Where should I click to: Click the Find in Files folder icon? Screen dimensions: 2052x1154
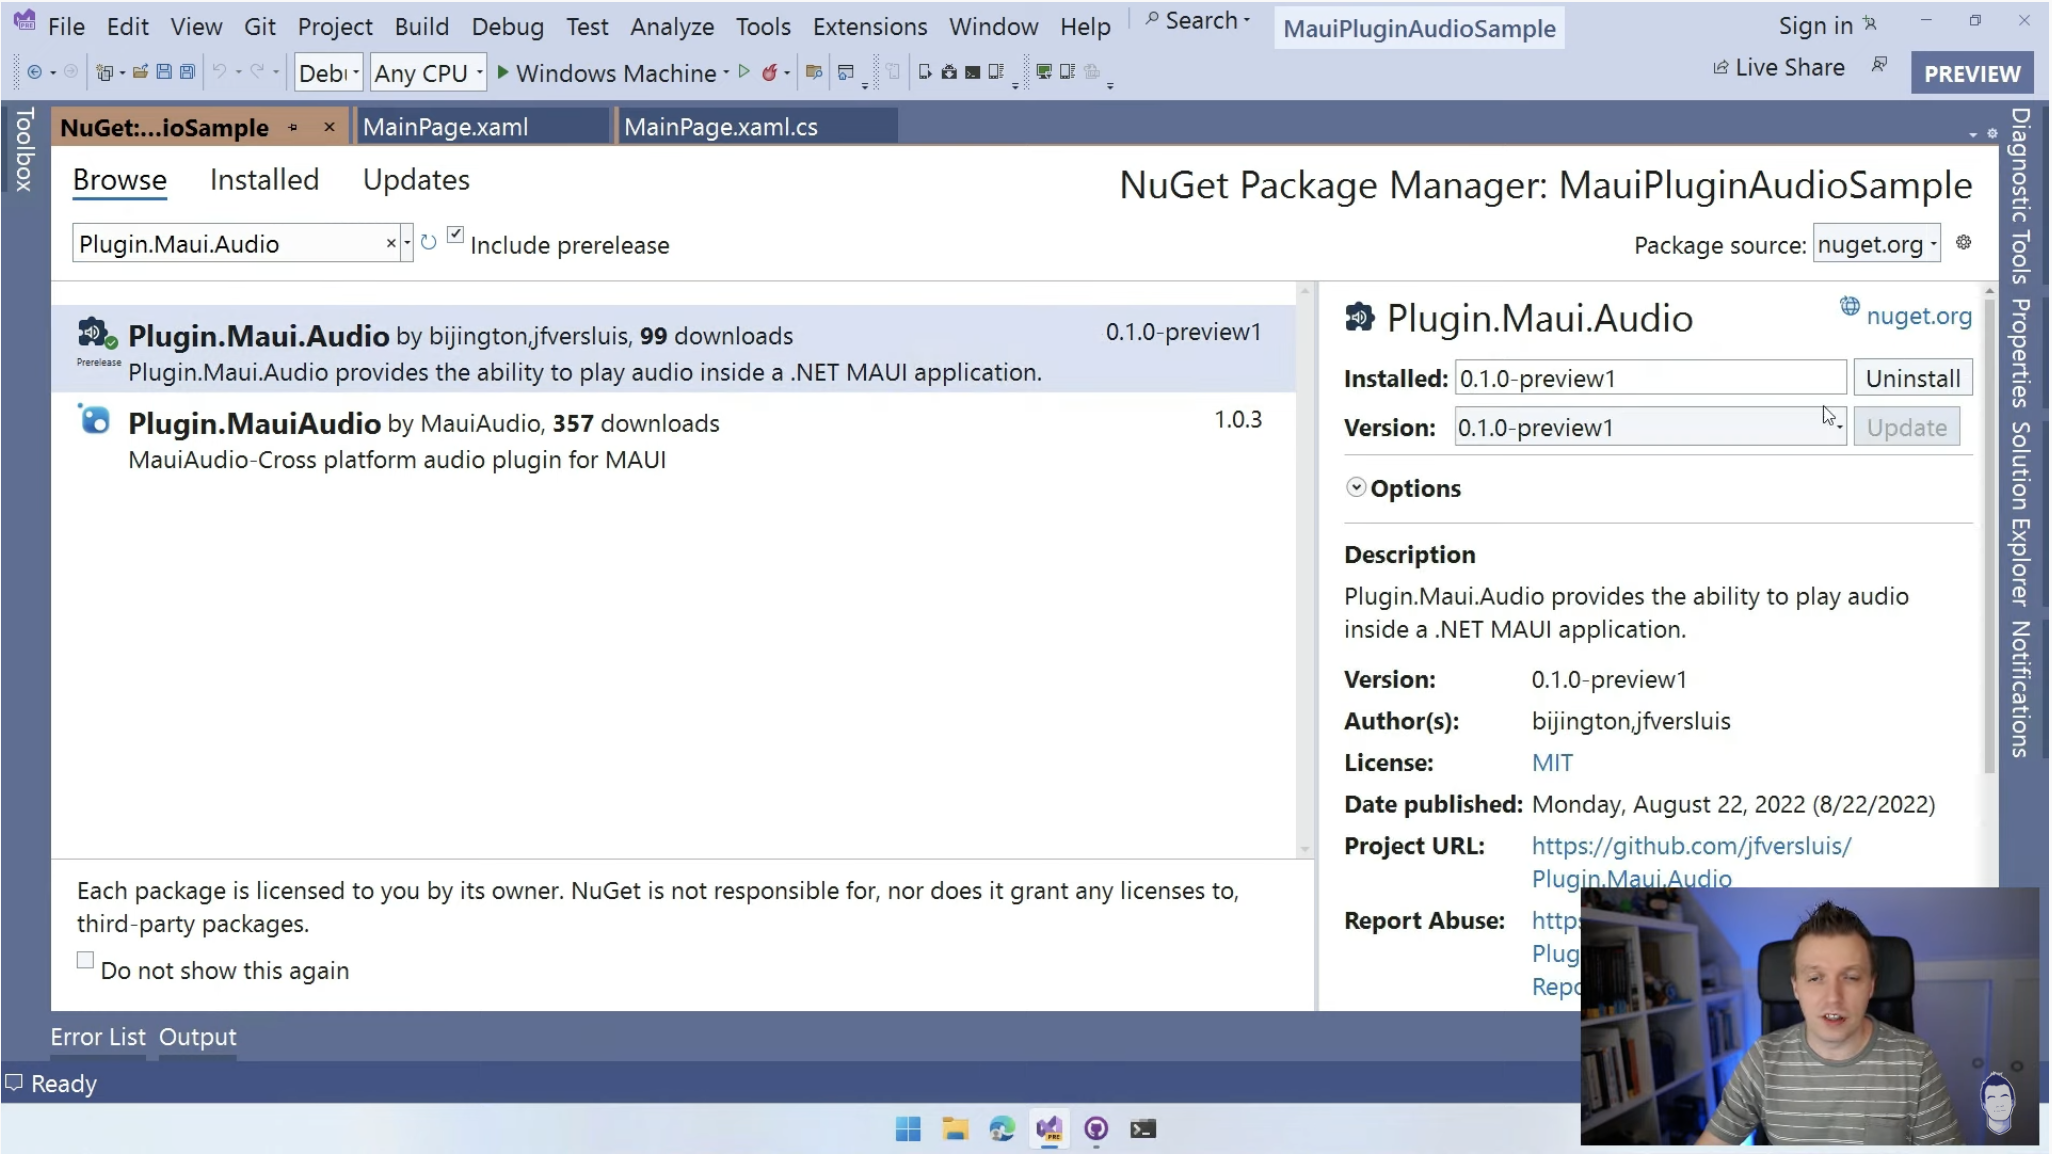point(814,72)
